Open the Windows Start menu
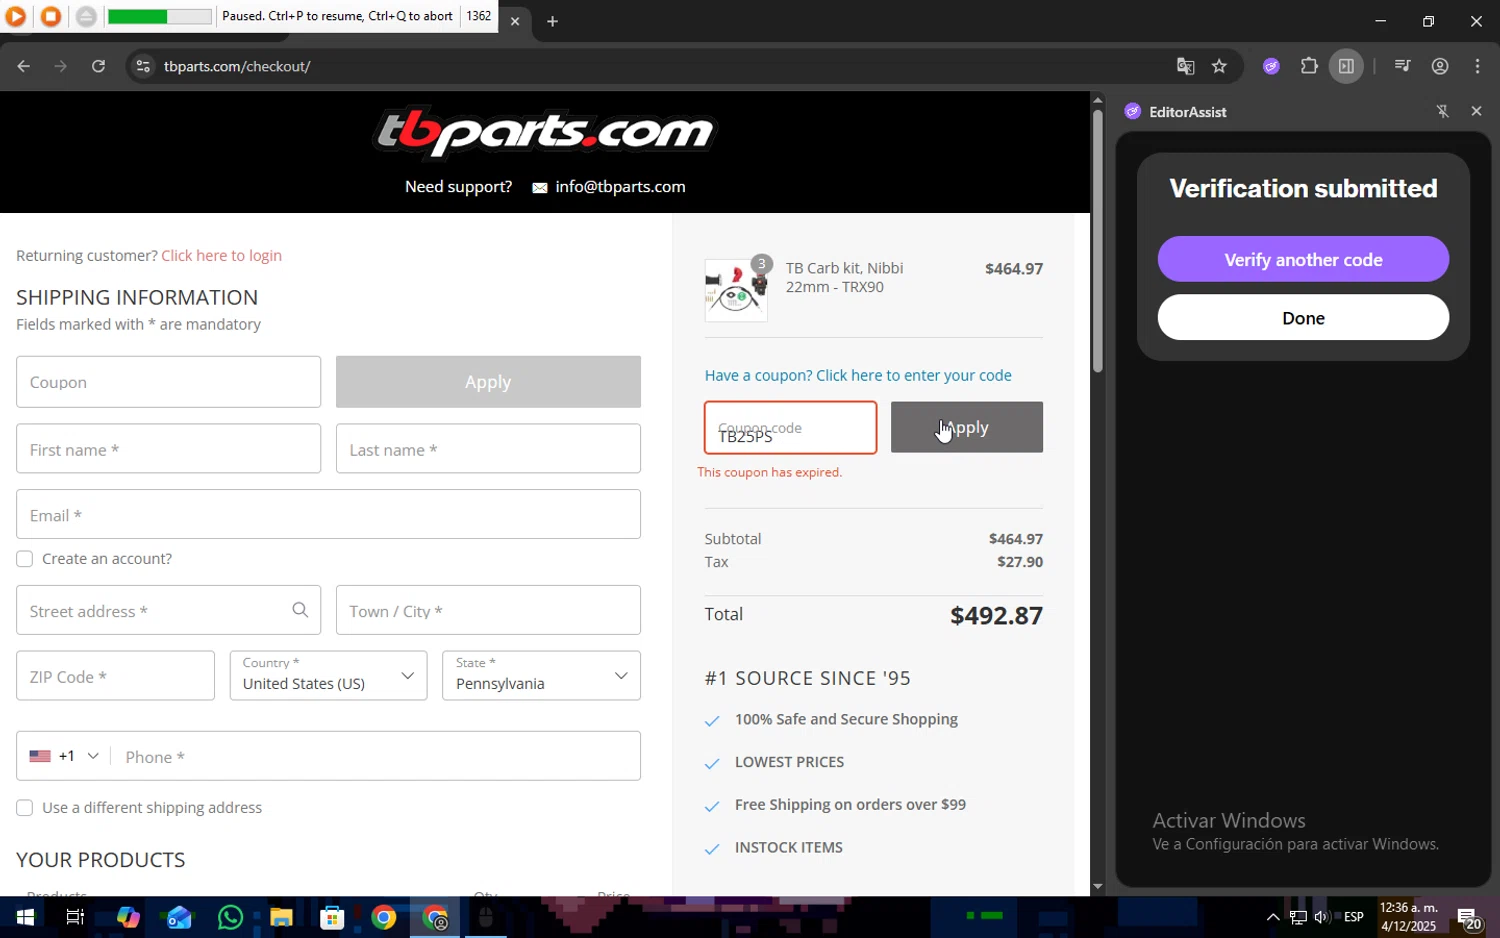 [x=24, y=917]
